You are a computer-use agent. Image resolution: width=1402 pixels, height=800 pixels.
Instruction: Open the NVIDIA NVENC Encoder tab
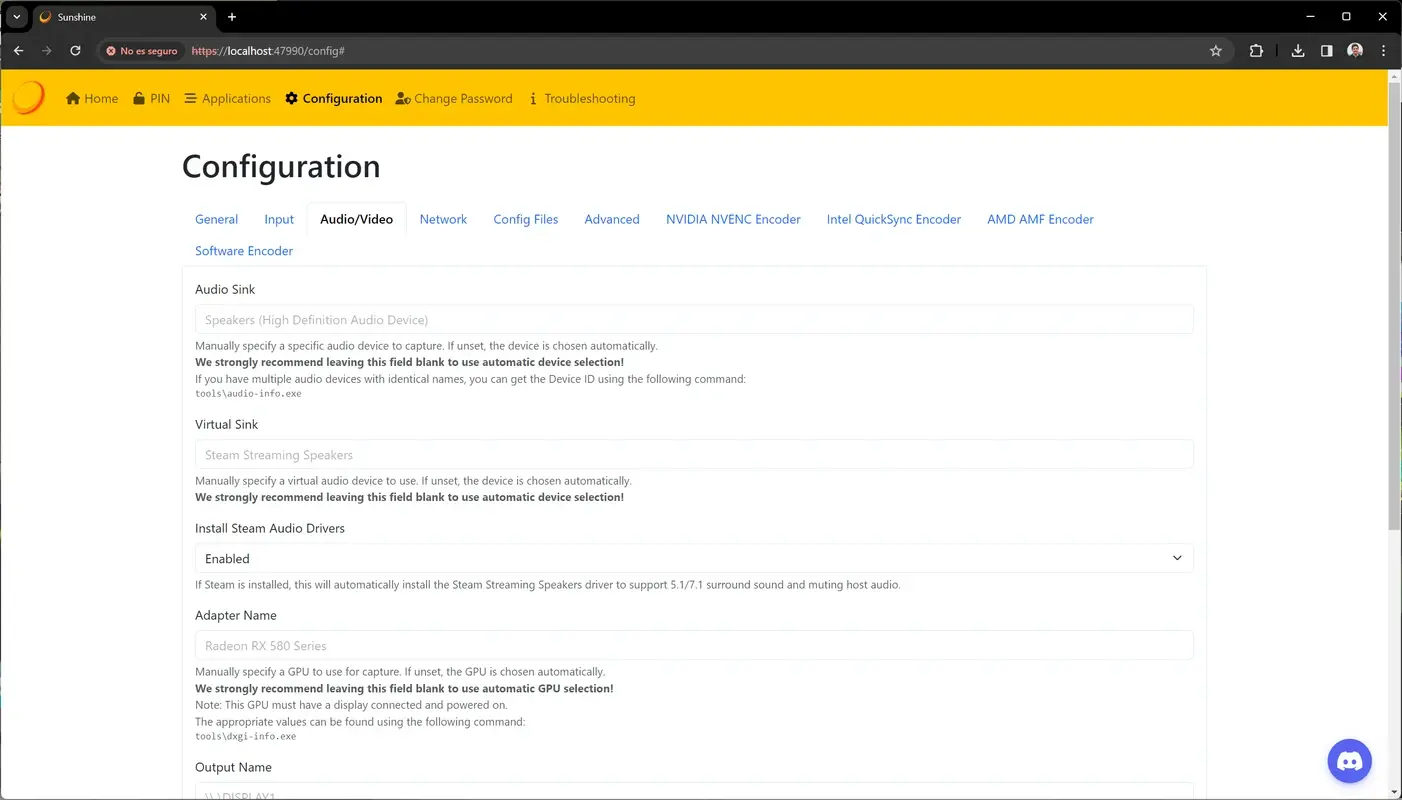pyautogui.click(x=733, y=219)
